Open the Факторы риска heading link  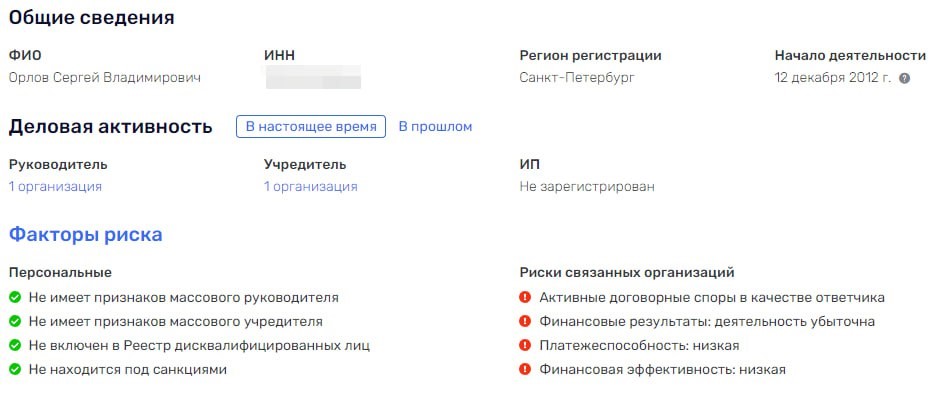point(85,234)
